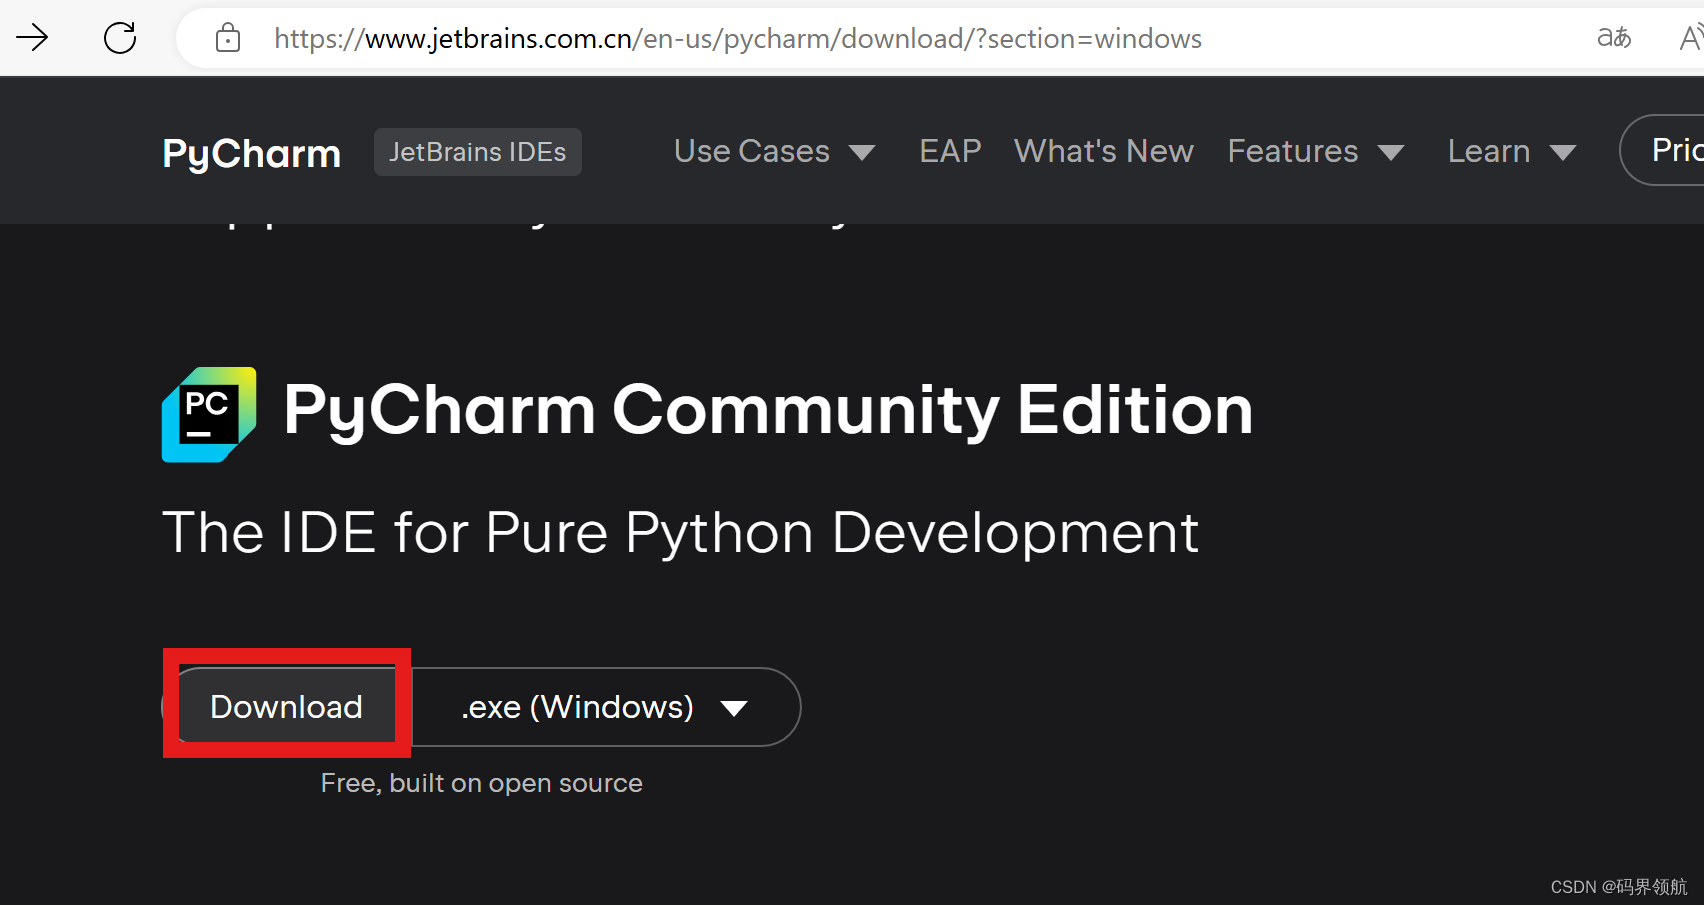
Task: Download PyCharm Community Edition
Action: point(286,707)
